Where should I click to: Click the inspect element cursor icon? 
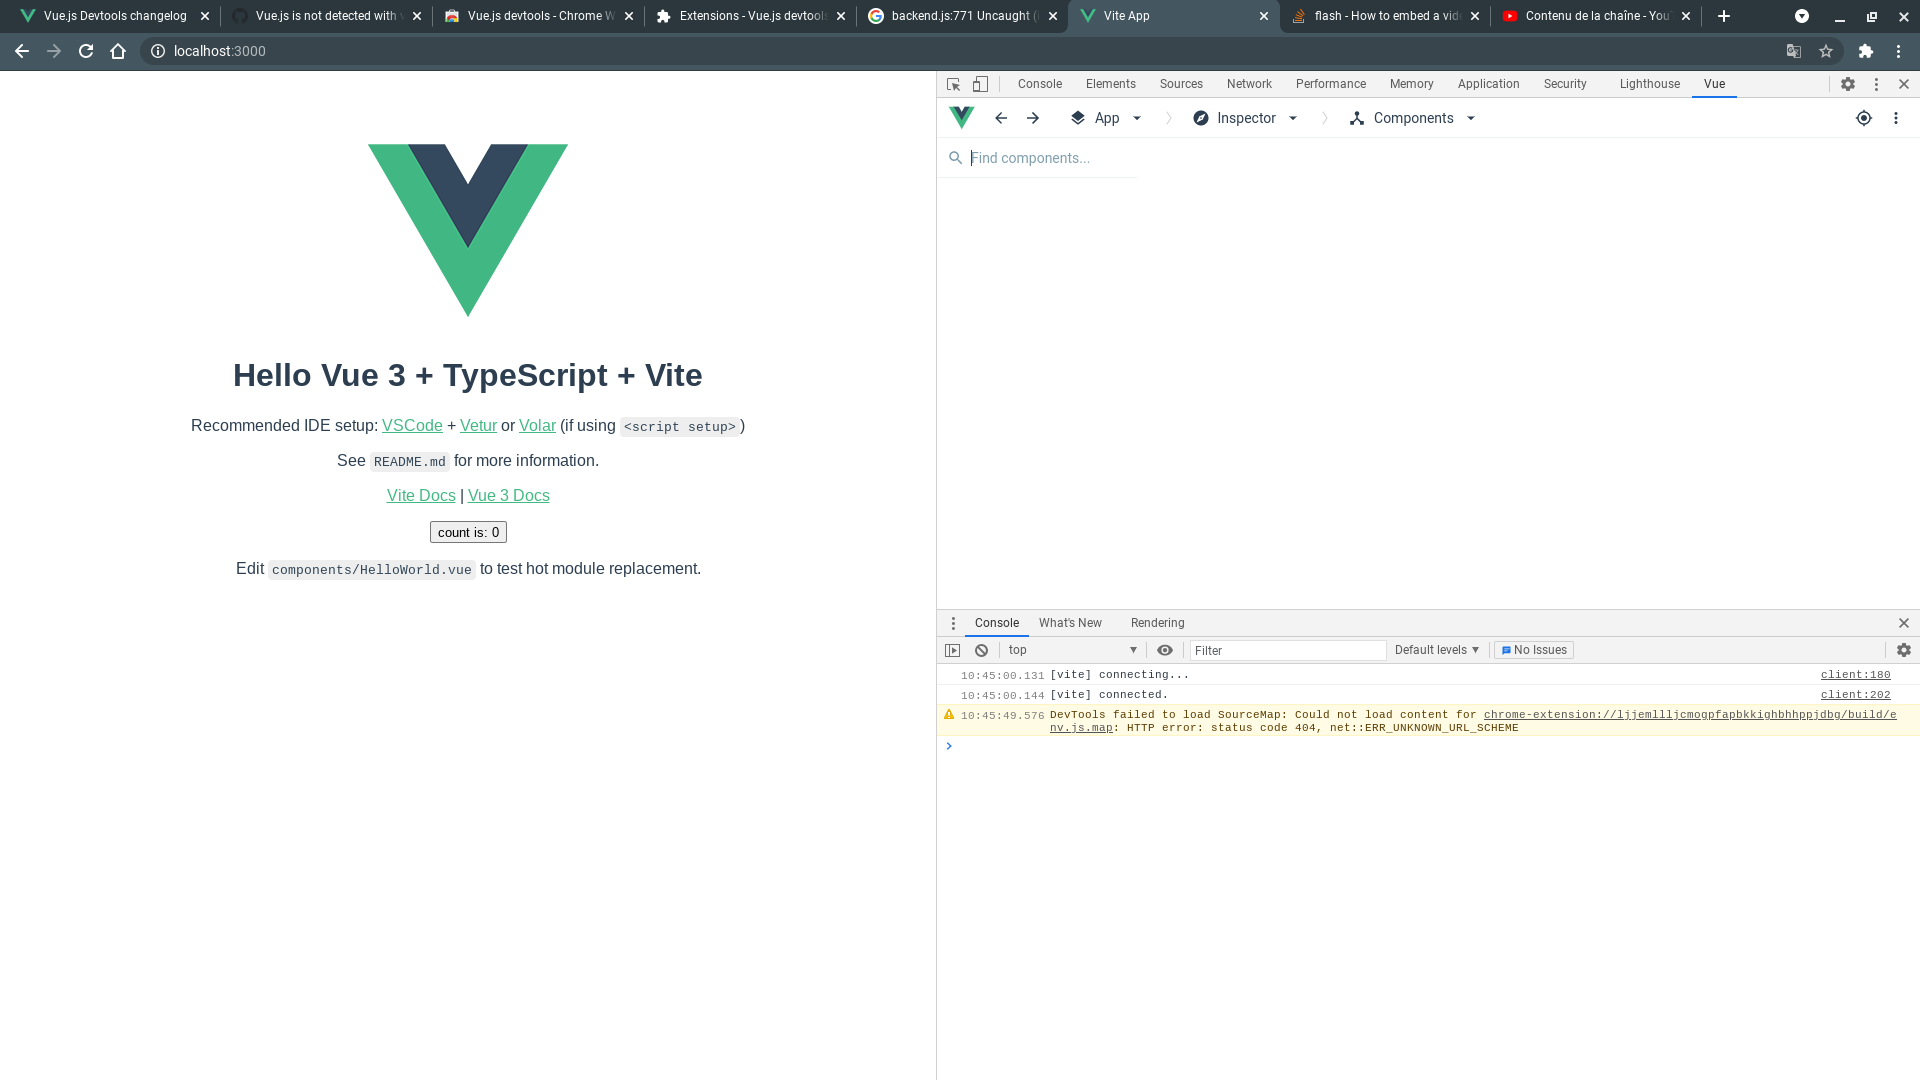click(x=953, y=84)
